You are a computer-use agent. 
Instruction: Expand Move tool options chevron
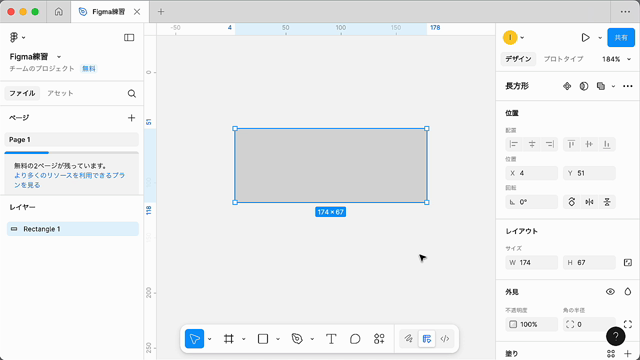[209, 339]
